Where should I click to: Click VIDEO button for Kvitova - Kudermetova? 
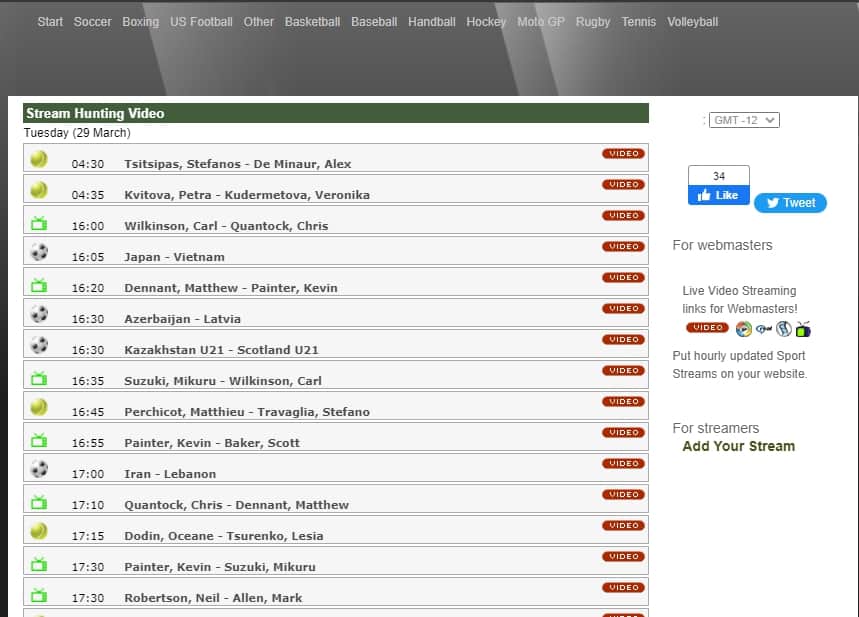tap(623, 184)
